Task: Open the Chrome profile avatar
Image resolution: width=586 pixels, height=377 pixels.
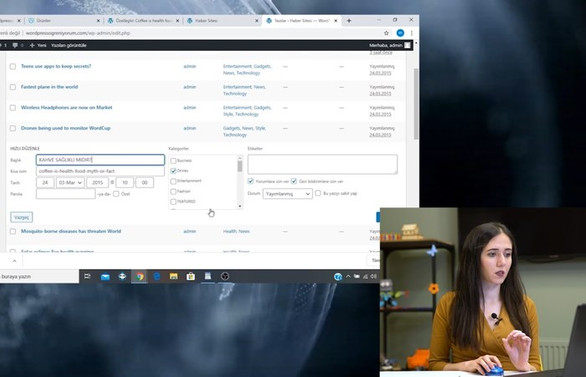Action: (x=400, y=33)
